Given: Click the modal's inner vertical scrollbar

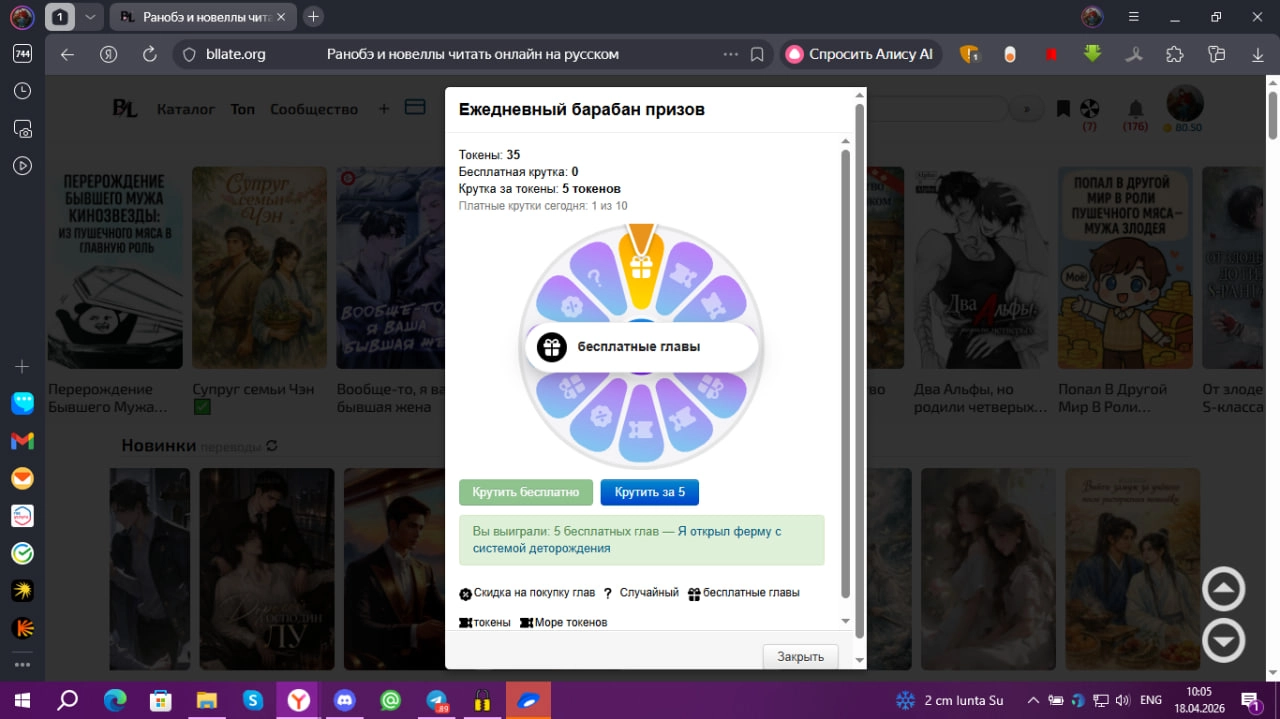Looking at the screenshot, I should click(x=846, y=373).
